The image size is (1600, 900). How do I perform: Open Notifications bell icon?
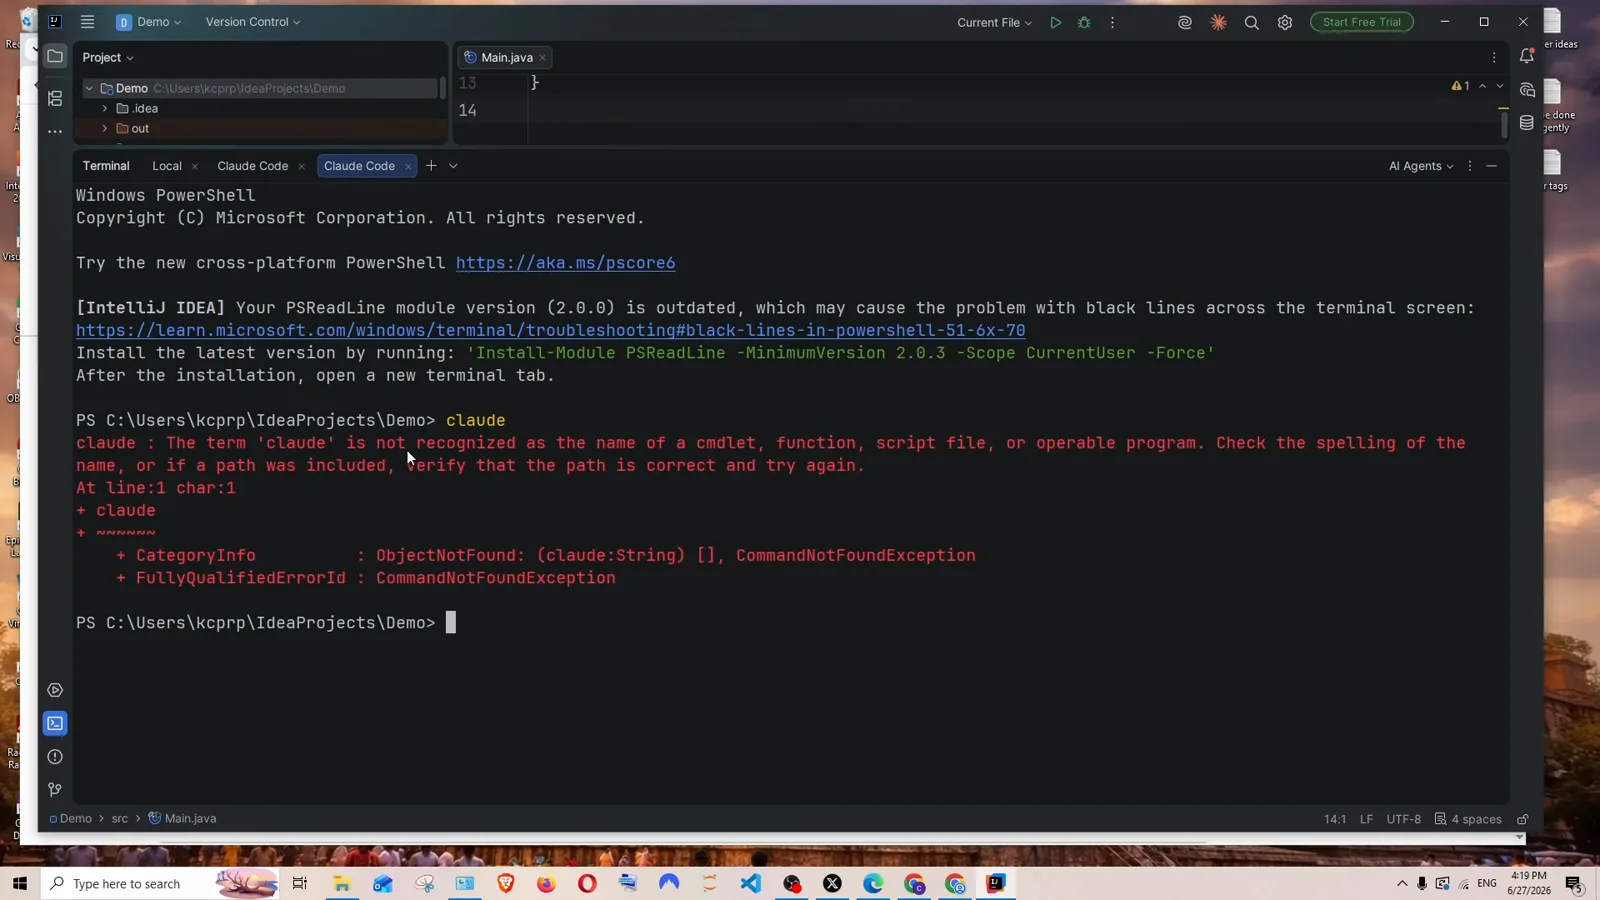point(1527,56)
